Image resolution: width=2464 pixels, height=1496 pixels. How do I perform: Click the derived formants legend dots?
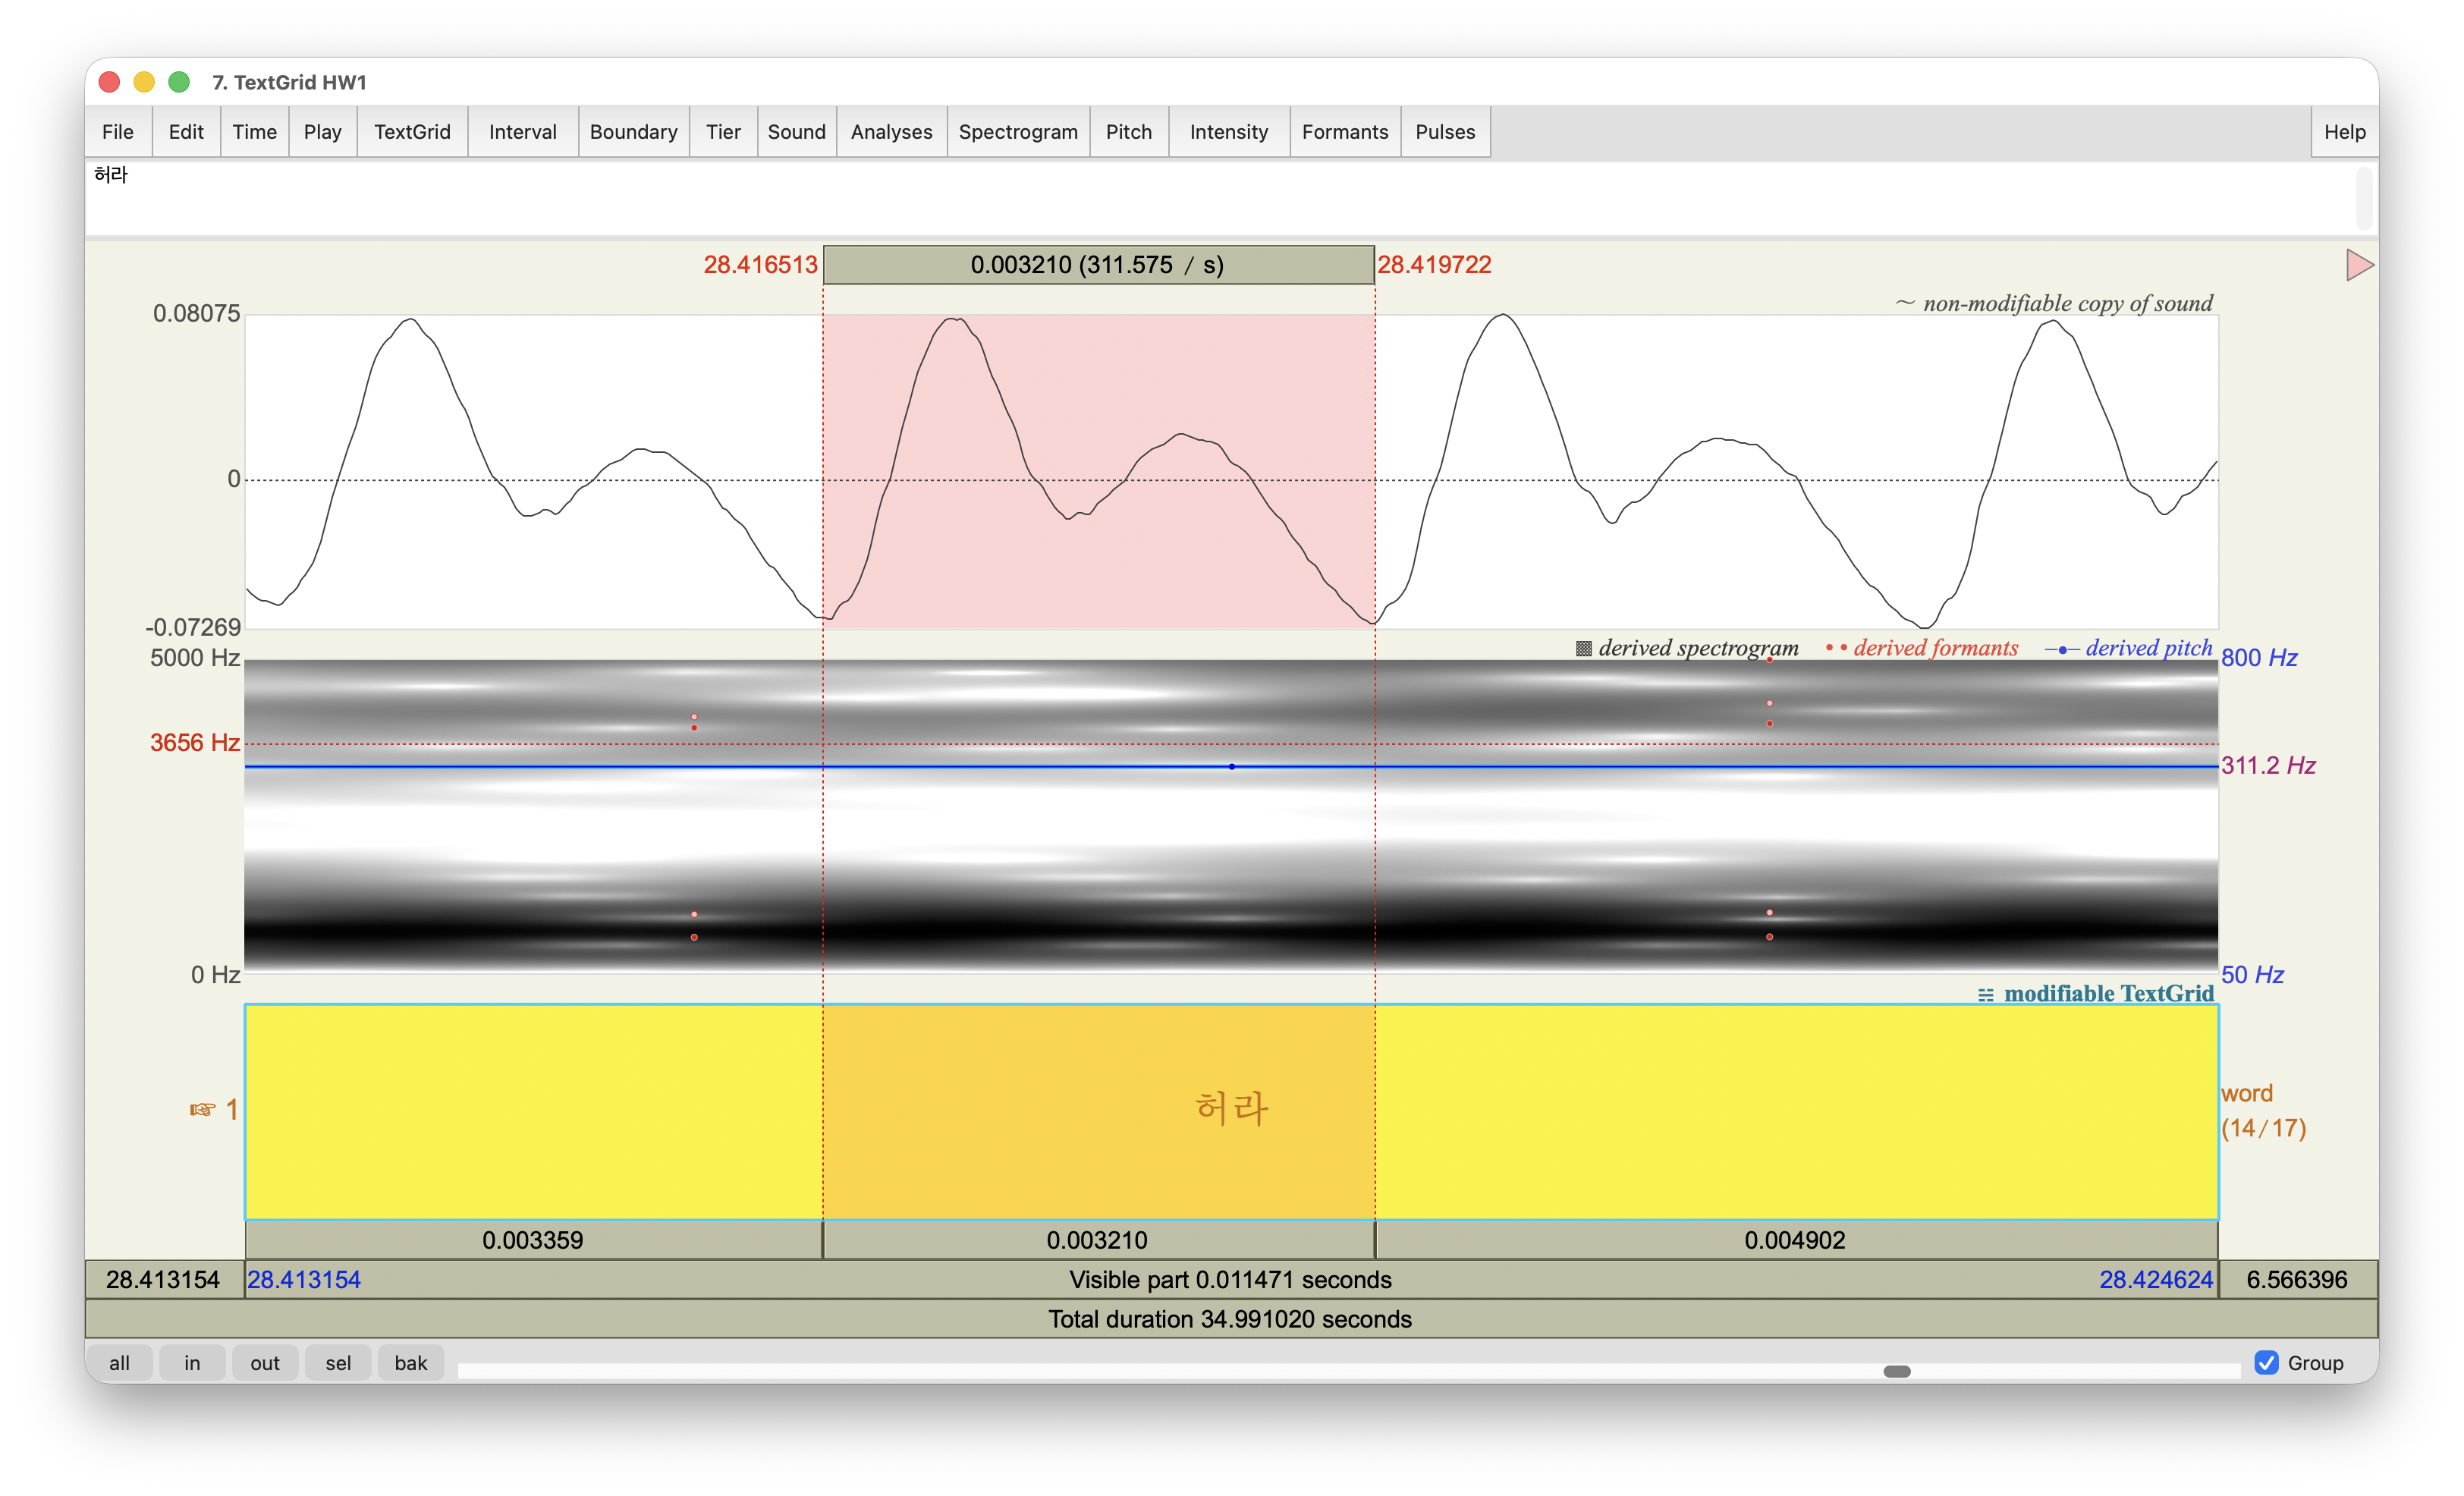[1836, 648]
